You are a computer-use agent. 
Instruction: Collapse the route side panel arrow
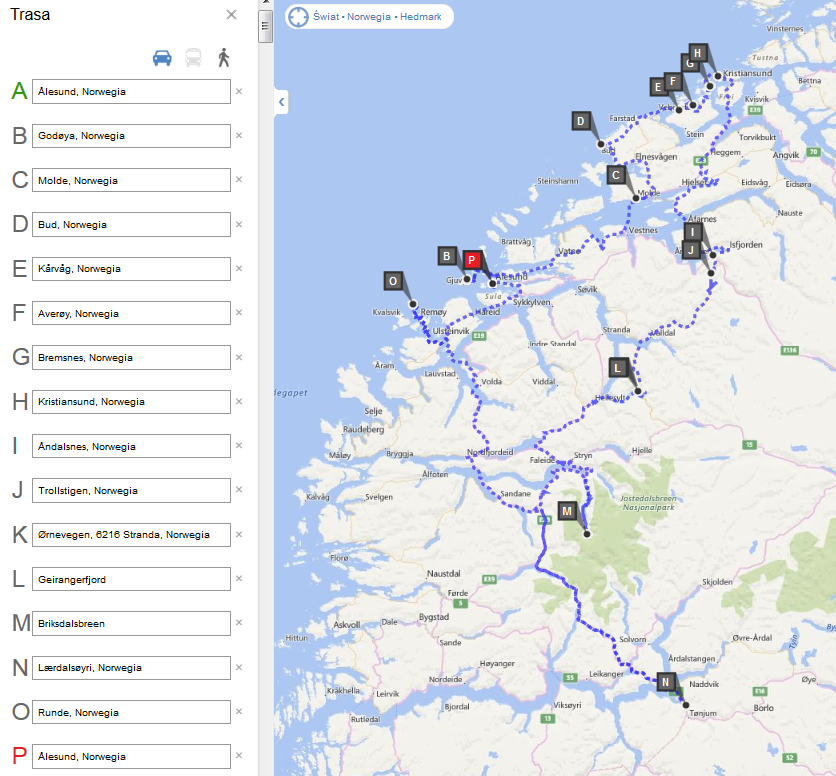pyautogui.click(x=282, y=102)
